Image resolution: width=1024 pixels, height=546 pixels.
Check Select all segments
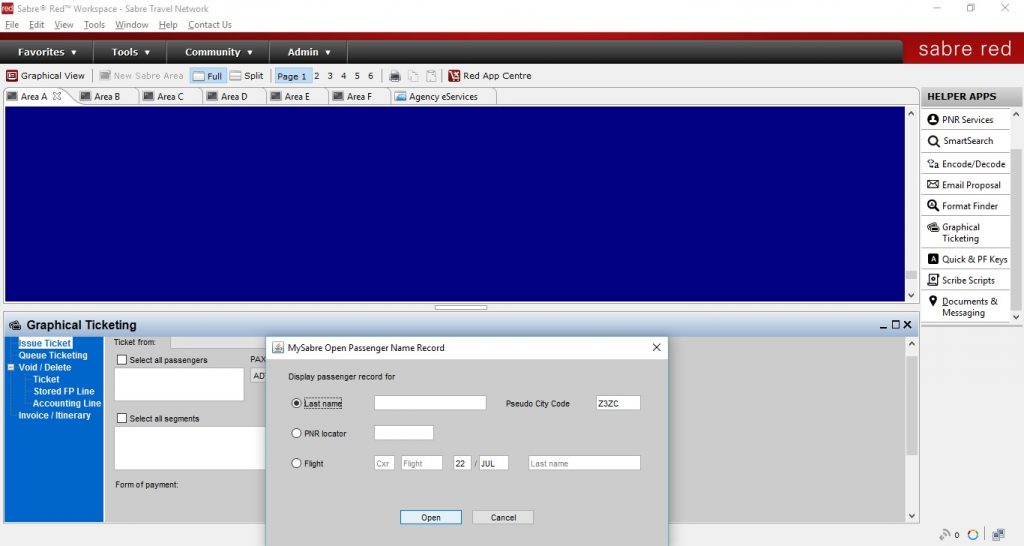coord(122,418)
